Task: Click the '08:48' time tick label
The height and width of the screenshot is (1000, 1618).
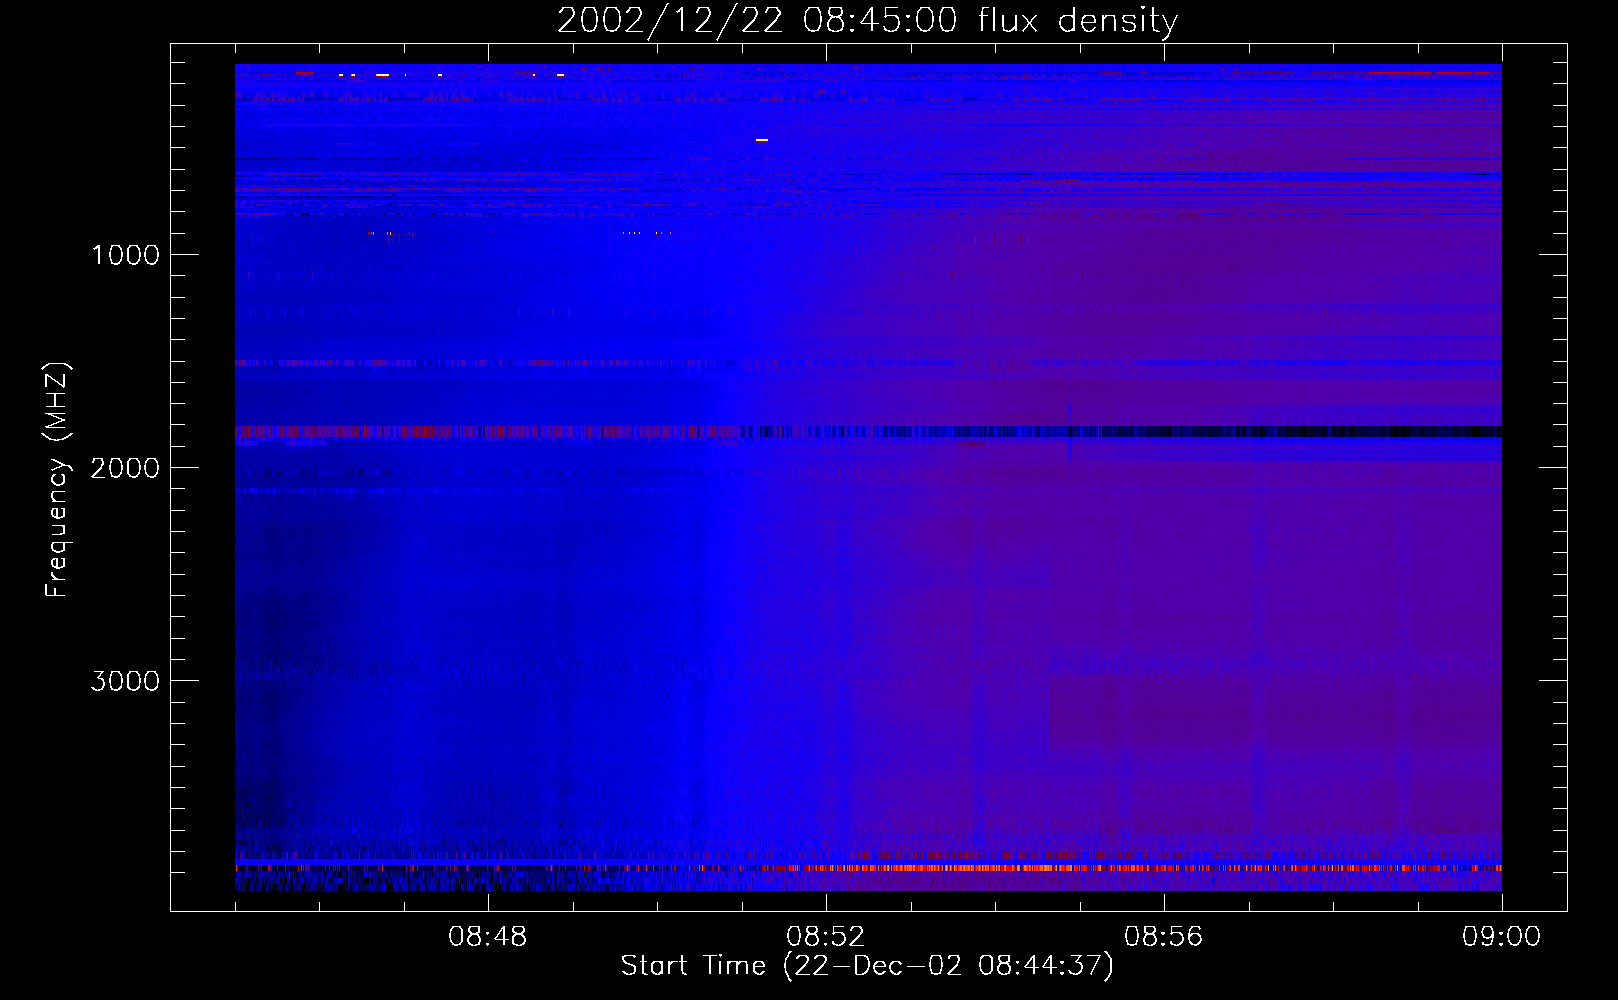Action: click(x=487, y=937)
